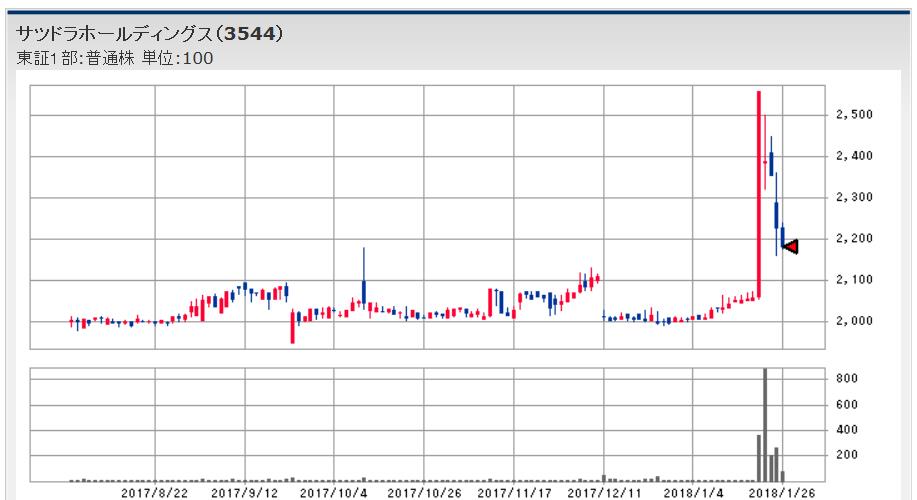This screenshot has height=500, width=917.
Task: Click the 2,300 price axis label
Action: [854, 197]
